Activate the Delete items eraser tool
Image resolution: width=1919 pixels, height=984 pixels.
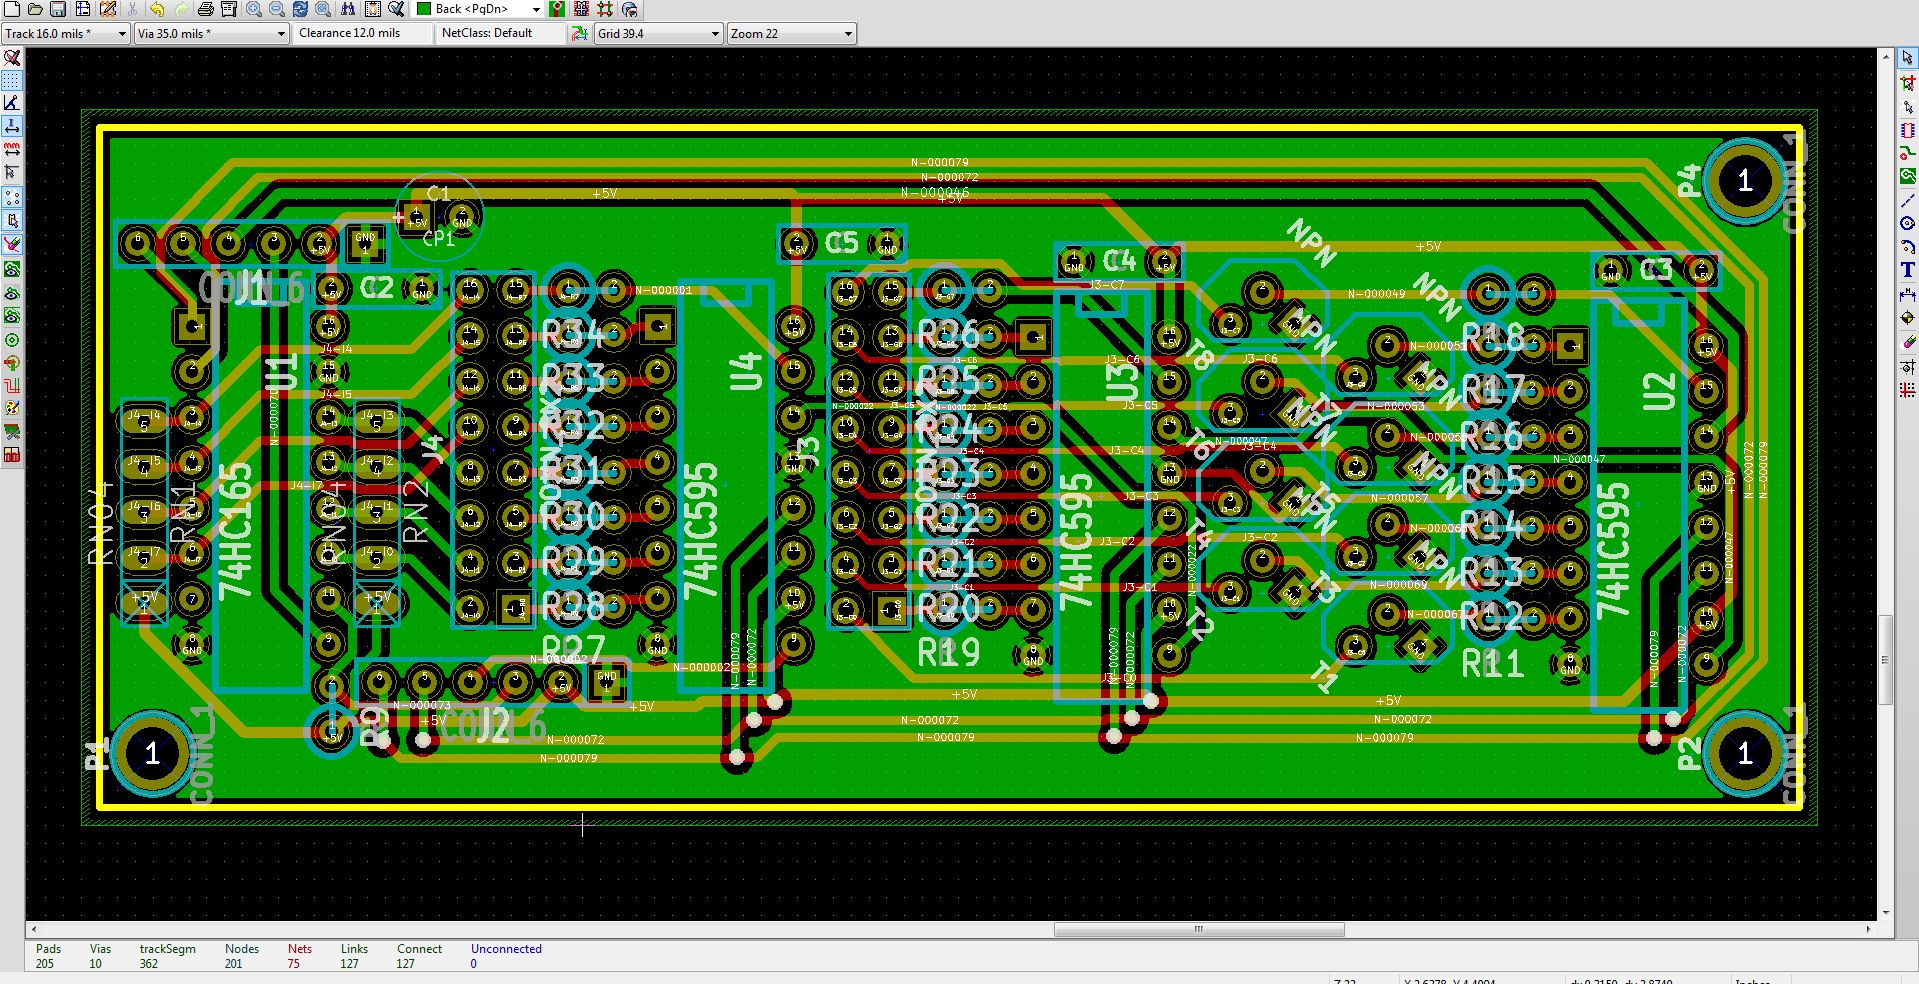[x=1907, y=342]
